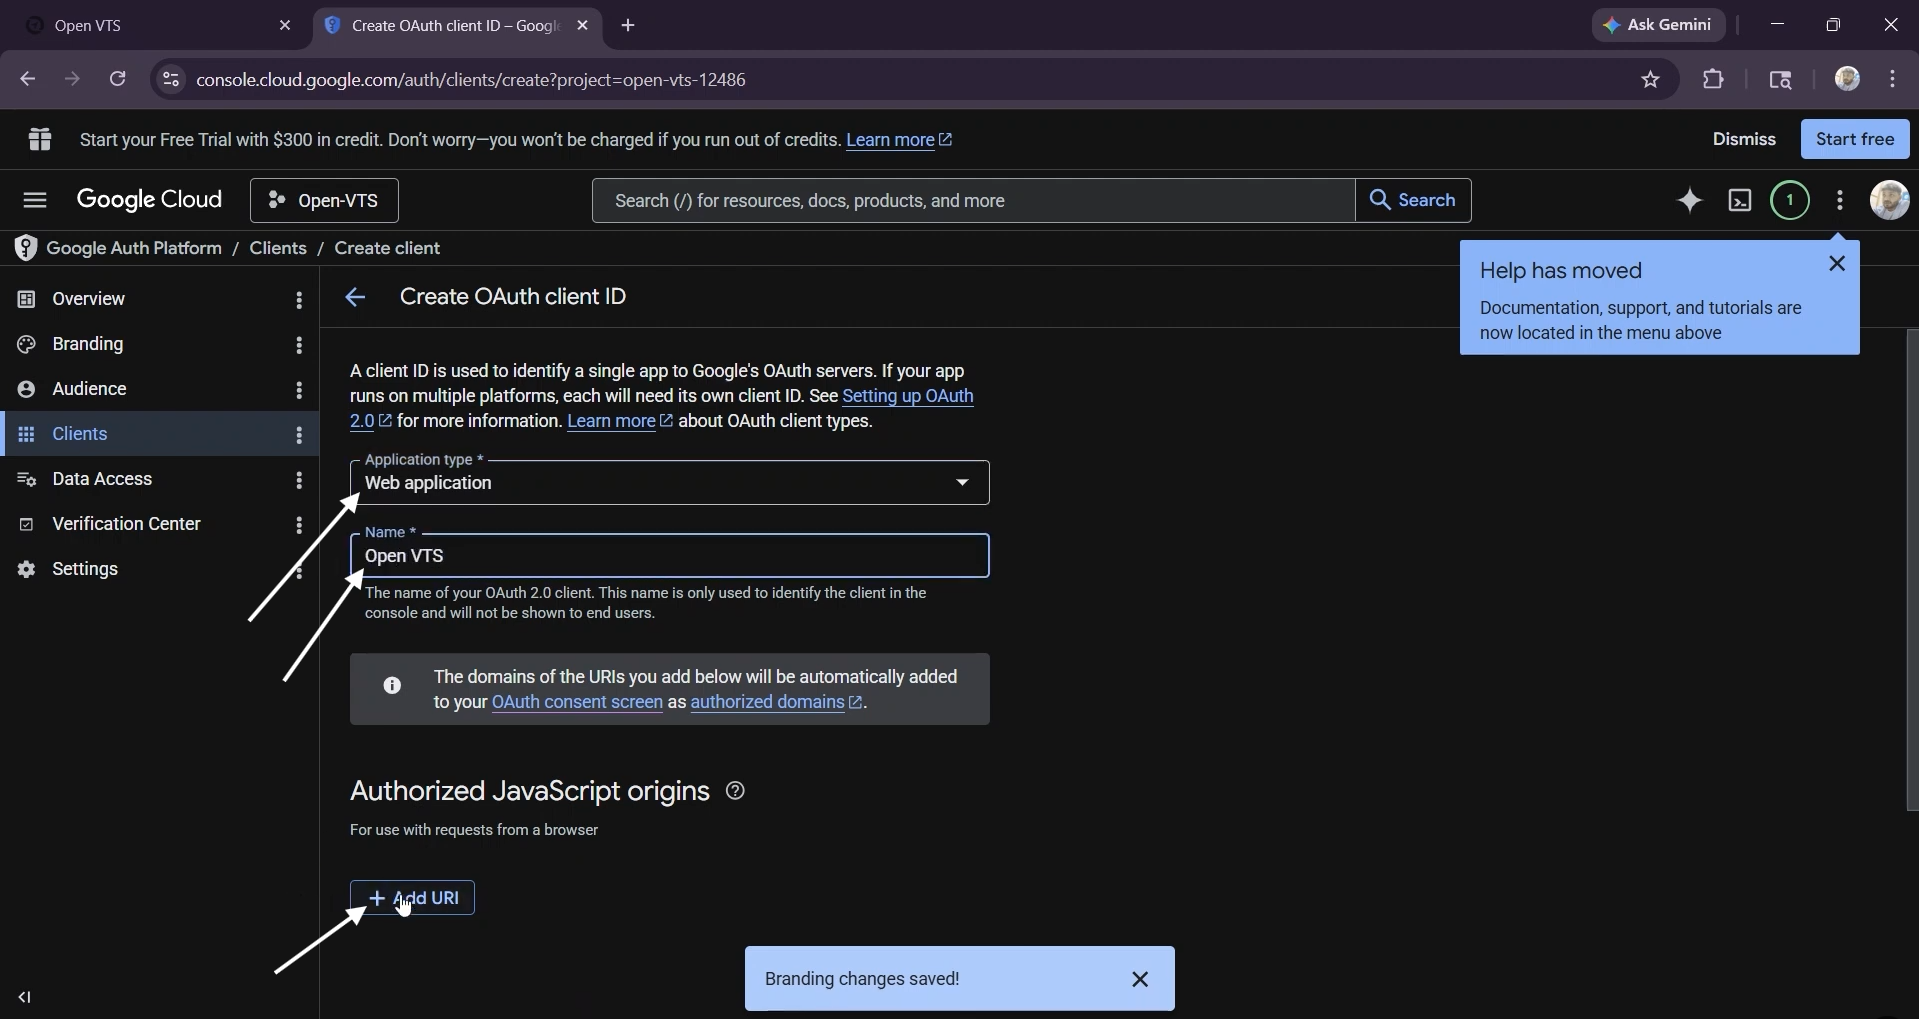Open the OAuth consent screen link

pos(577,702)
